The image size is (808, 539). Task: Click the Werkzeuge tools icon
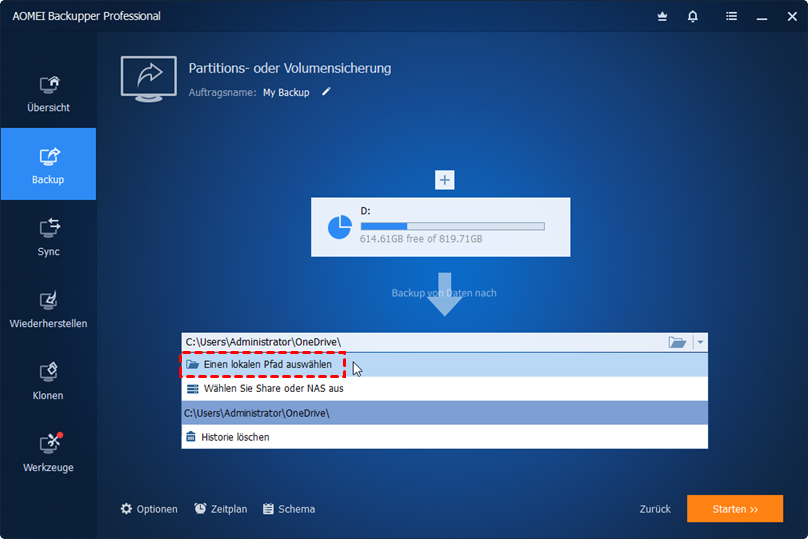point(50,443)
